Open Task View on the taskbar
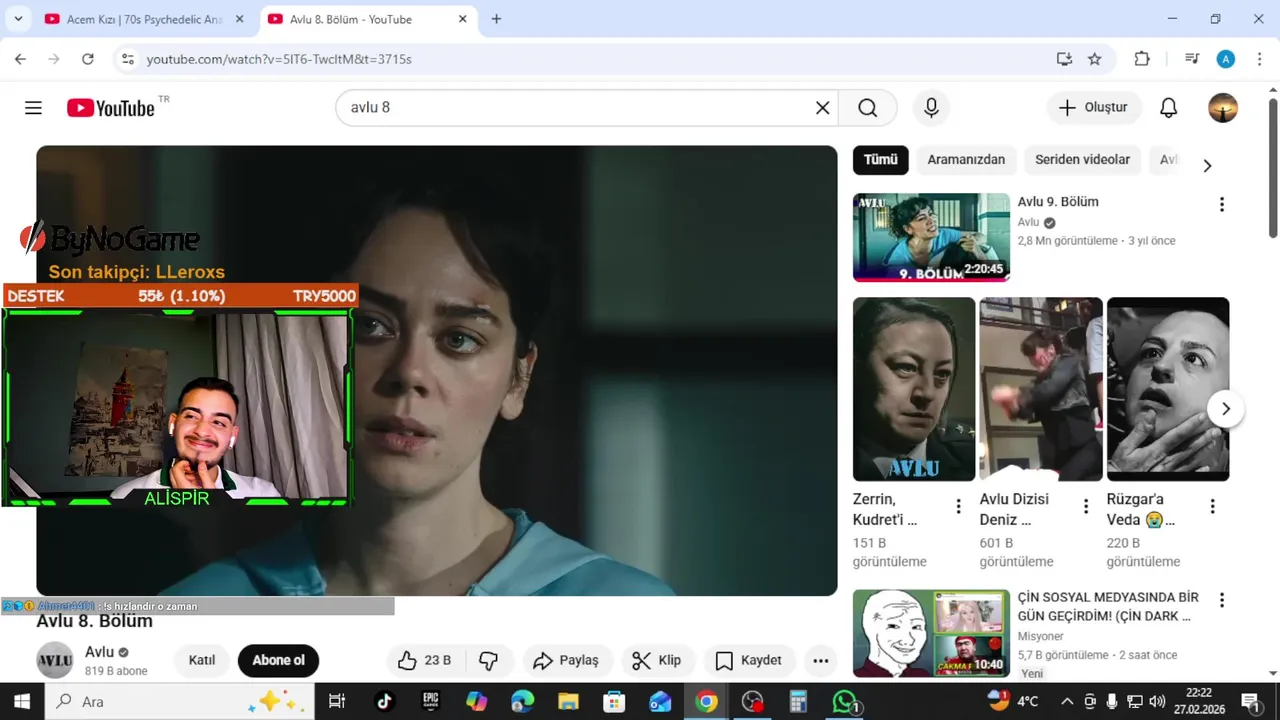This screenshot has height=720, width=1280. pyautogui.click(x=337, y=701)
